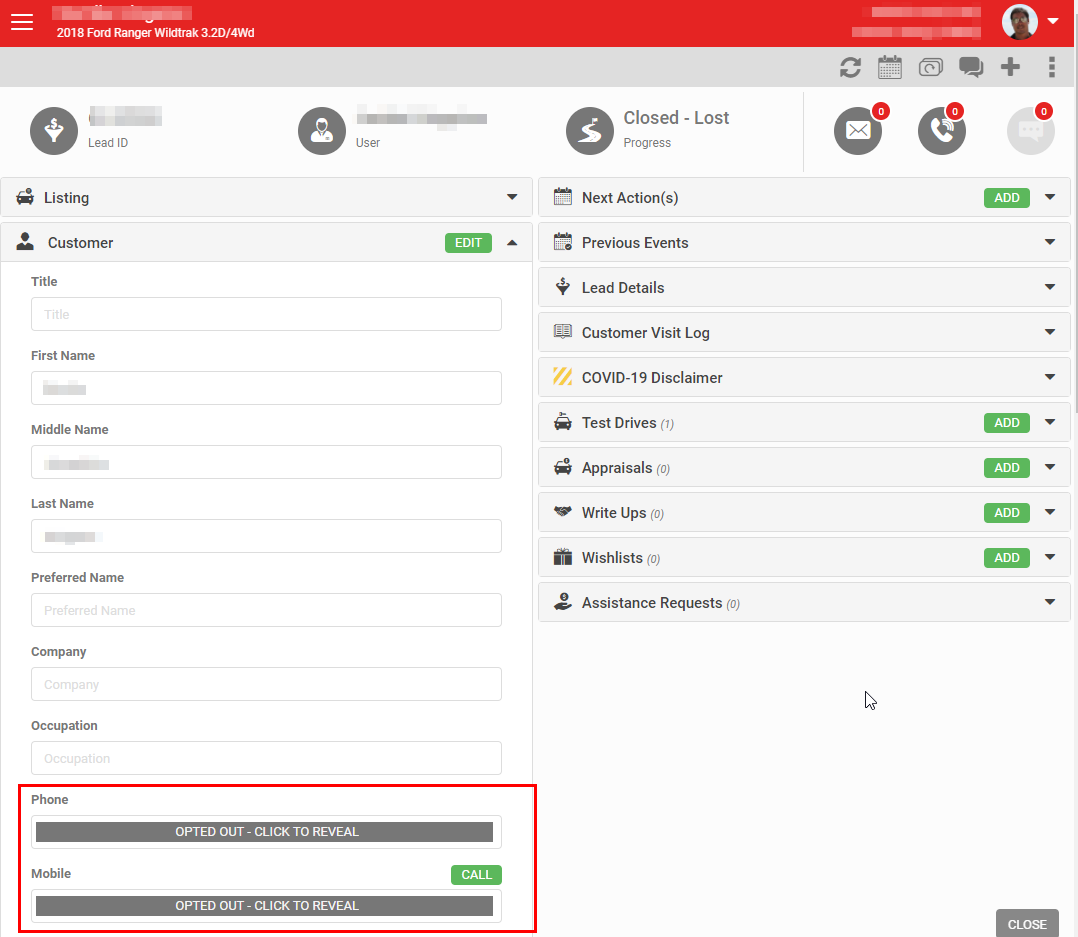Click the COVID-19 striped warning icon
Screen dimensions: 1078x937
(x=562, y=377)
